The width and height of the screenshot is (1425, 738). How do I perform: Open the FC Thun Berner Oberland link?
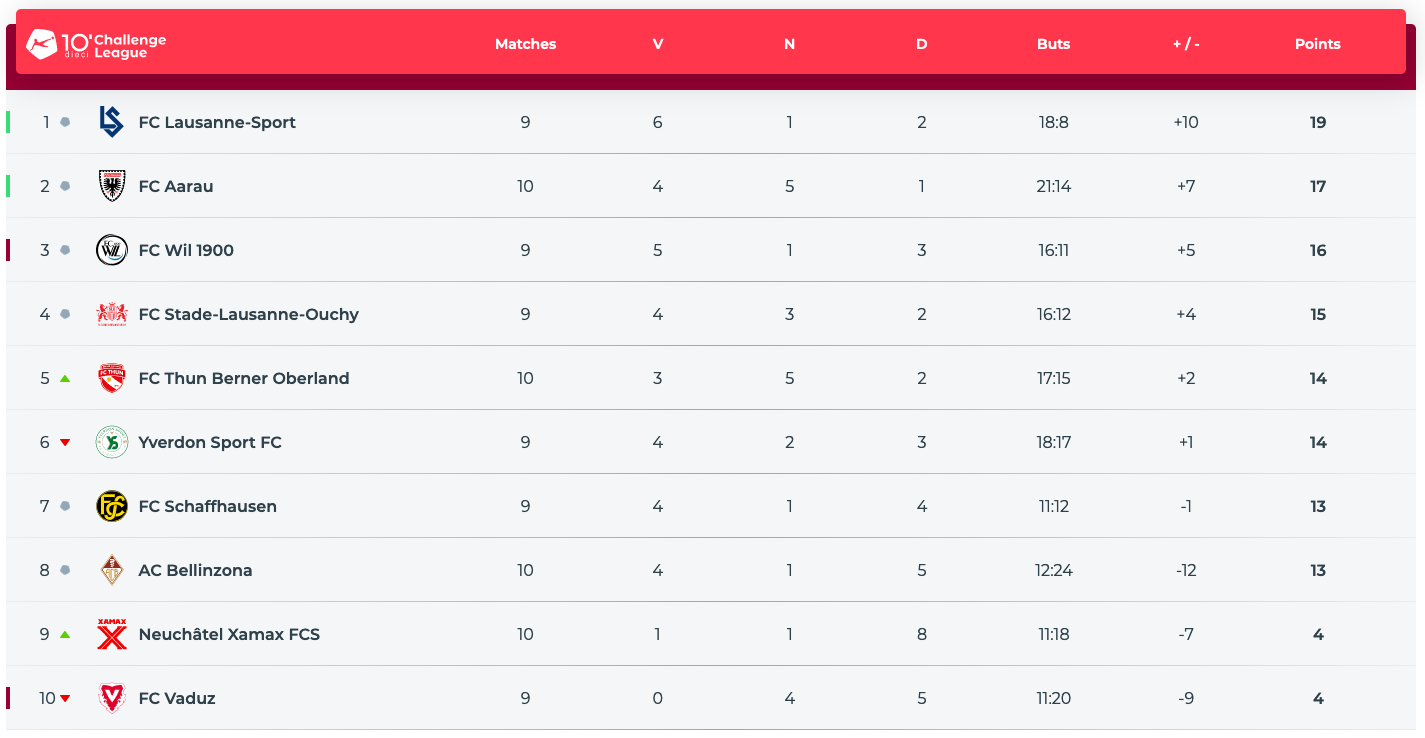(x=244, y=378)
